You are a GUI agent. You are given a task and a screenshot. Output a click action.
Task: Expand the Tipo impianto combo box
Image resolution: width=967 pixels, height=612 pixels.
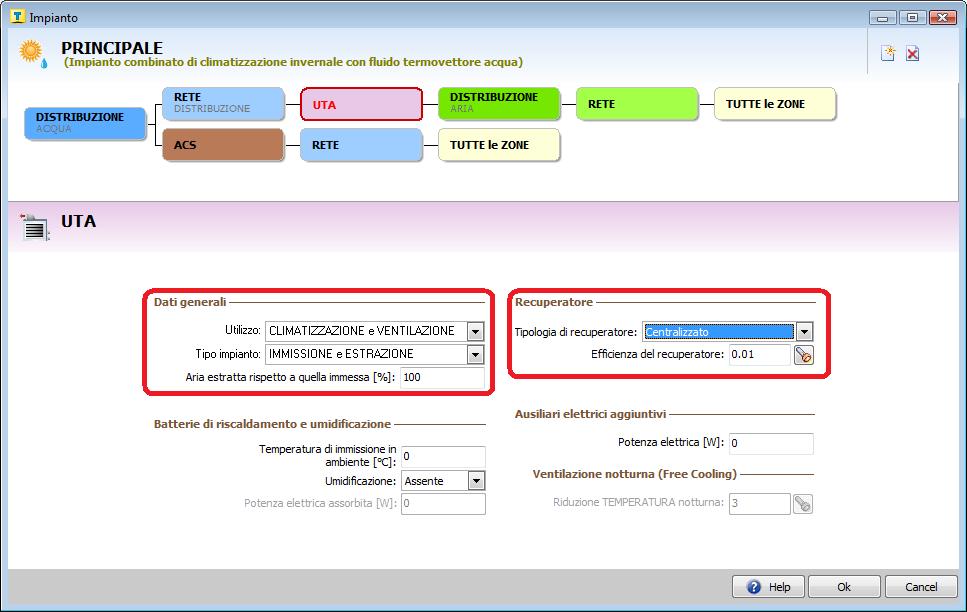(475, 354)
